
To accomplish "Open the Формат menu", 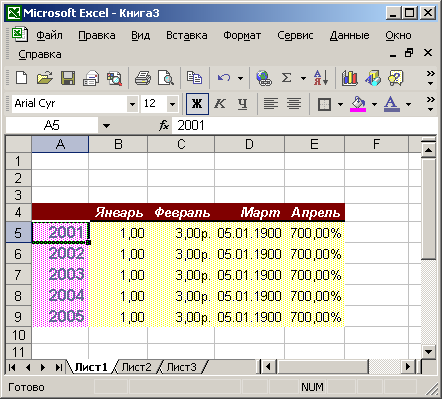I will [242, 35].
